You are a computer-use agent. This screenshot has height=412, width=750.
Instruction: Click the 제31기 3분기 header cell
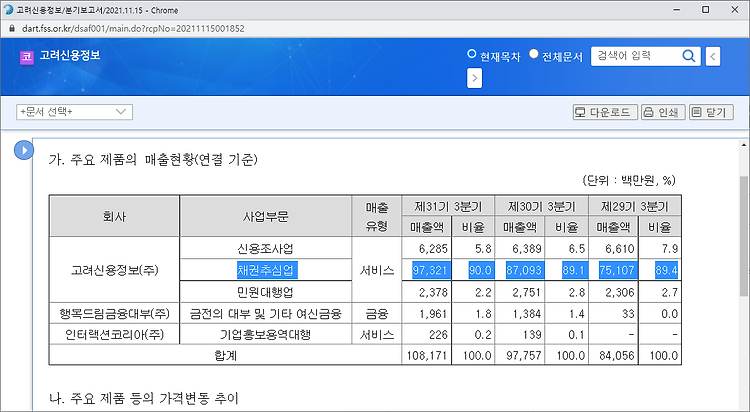(448, 206)
